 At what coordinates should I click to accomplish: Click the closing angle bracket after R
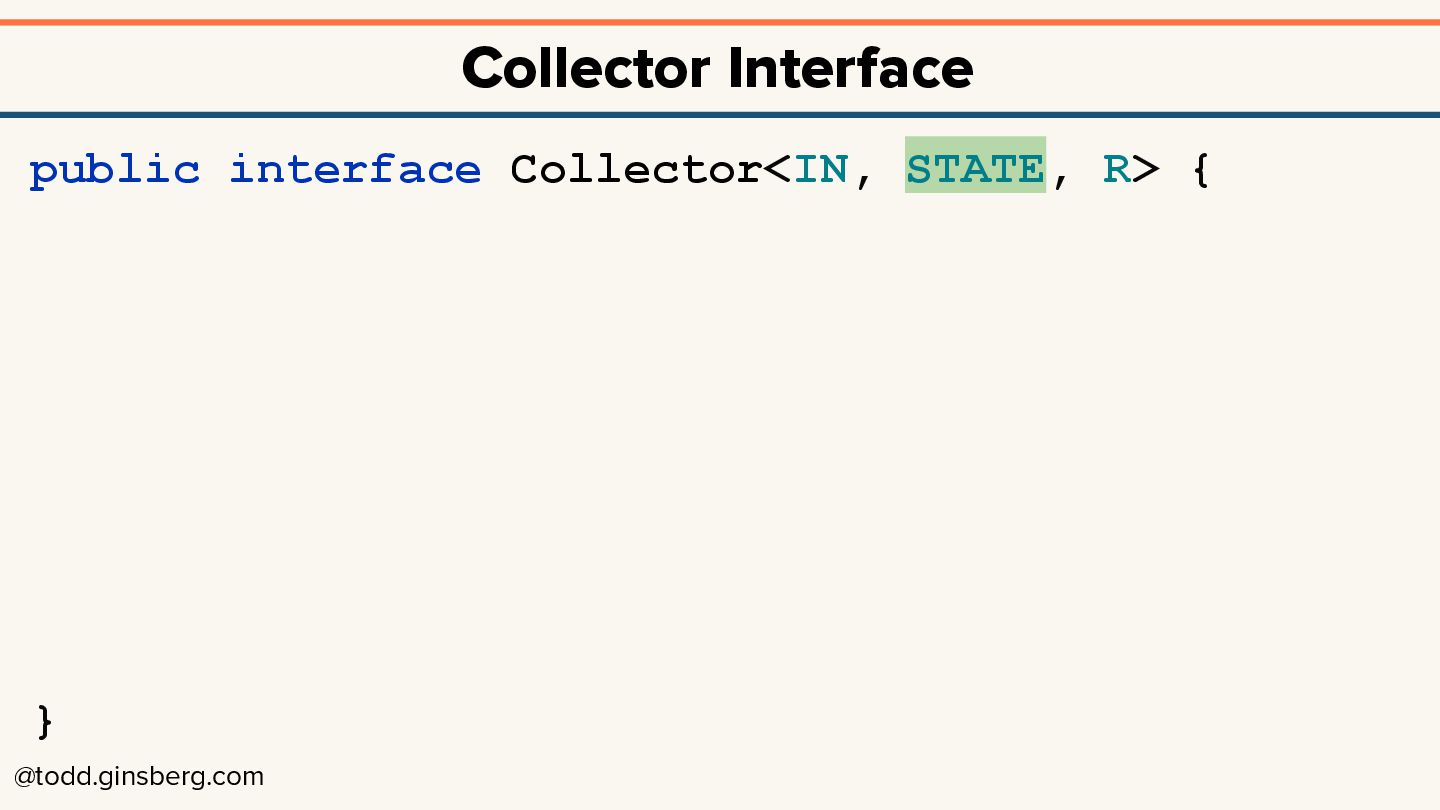(x=1146, y=169)
